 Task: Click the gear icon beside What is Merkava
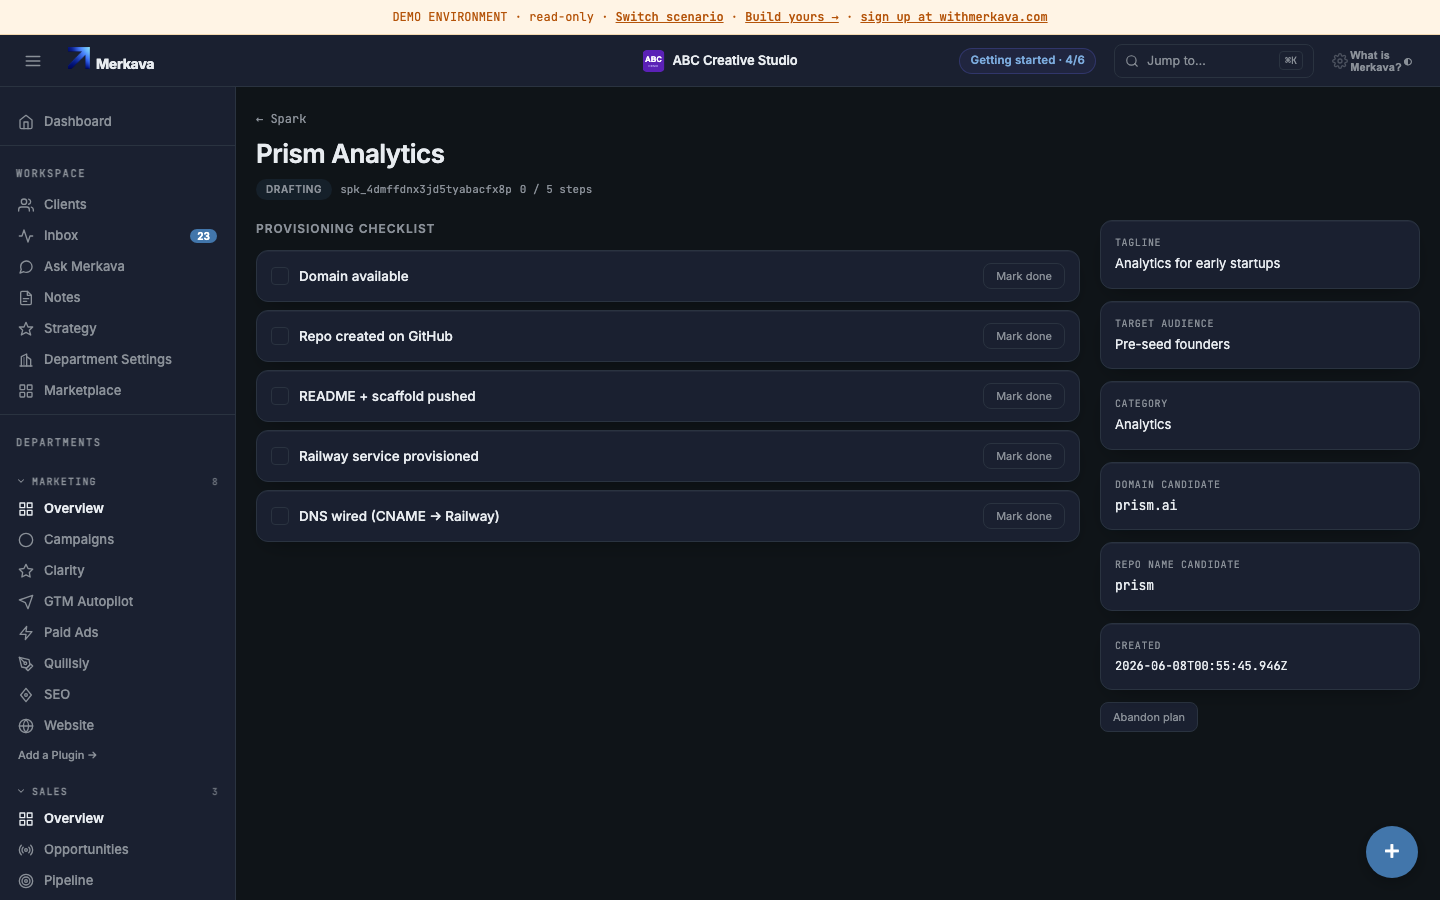click(x=1339, y=62)
